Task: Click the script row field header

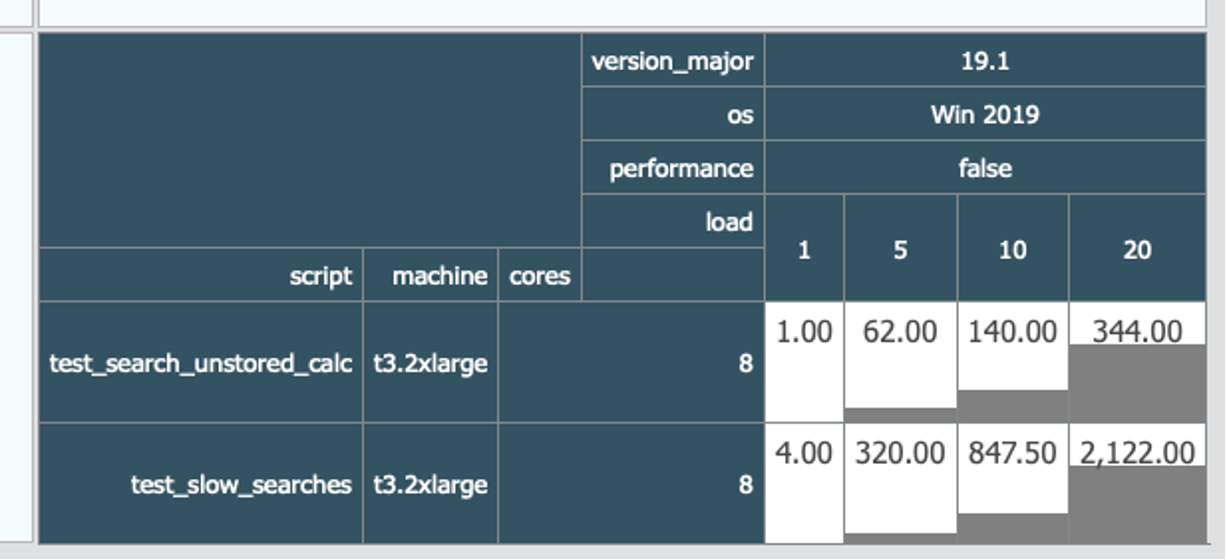Action: 200,275
